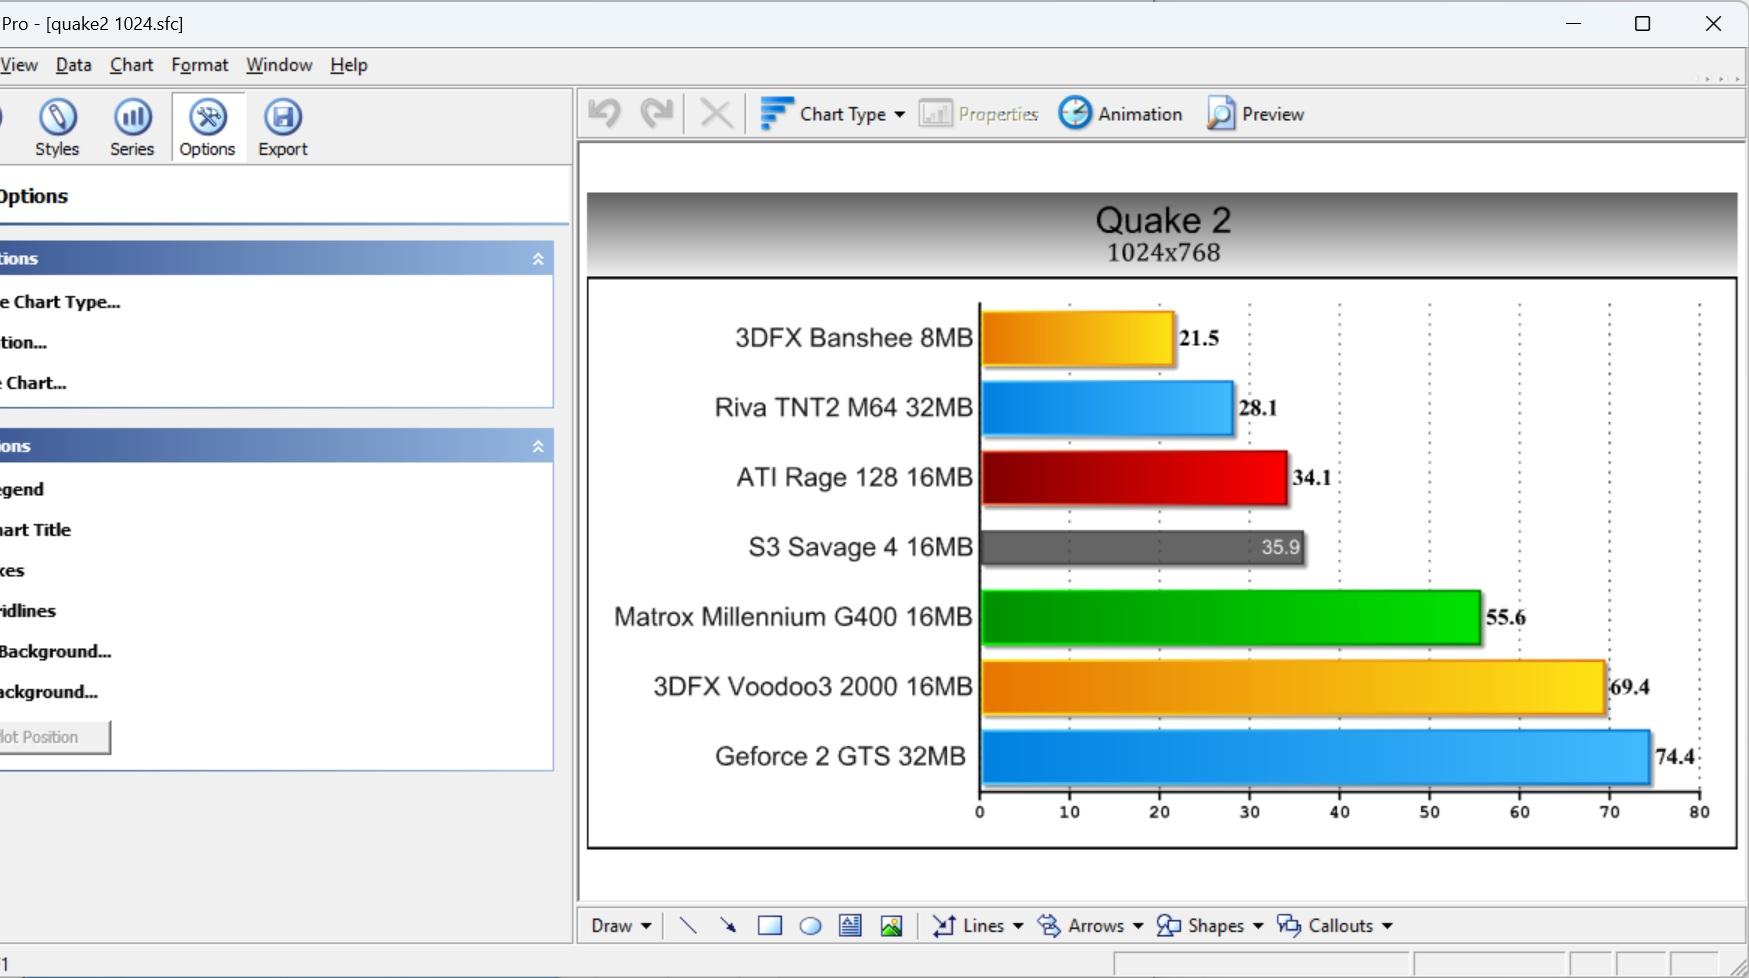Open the Data menu
Image resolution: width=1749 pixels, height=978 pixels.
point(73,65)
